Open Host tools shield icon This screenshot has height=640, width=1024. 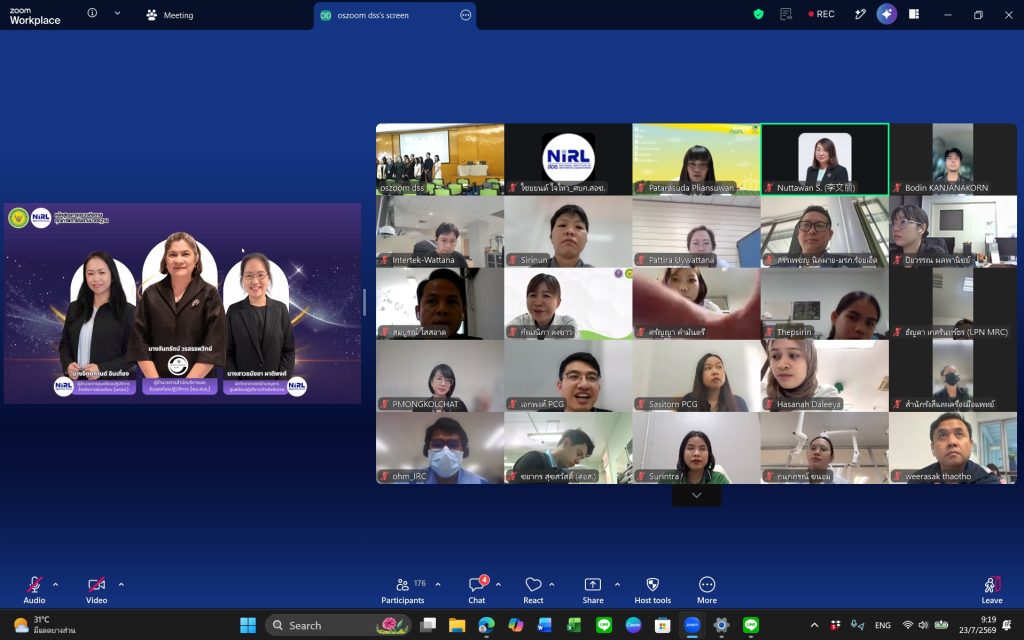(x=652, y=590)
